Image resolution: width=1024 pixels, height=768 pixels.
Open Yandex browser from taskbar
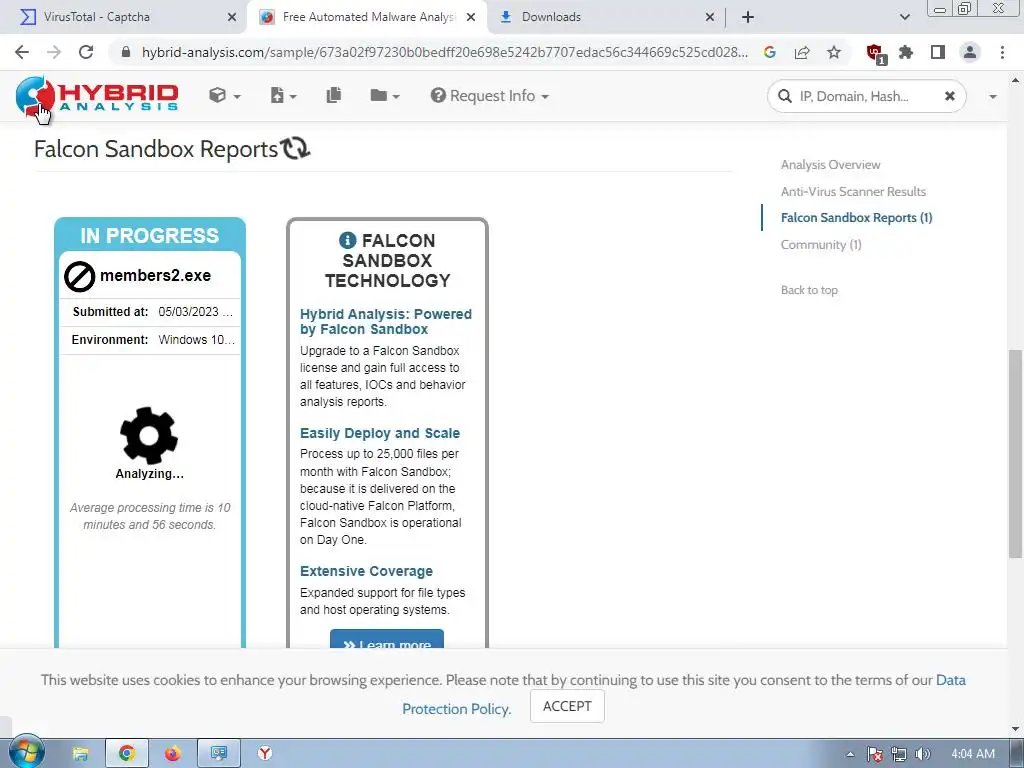[264, 754]
